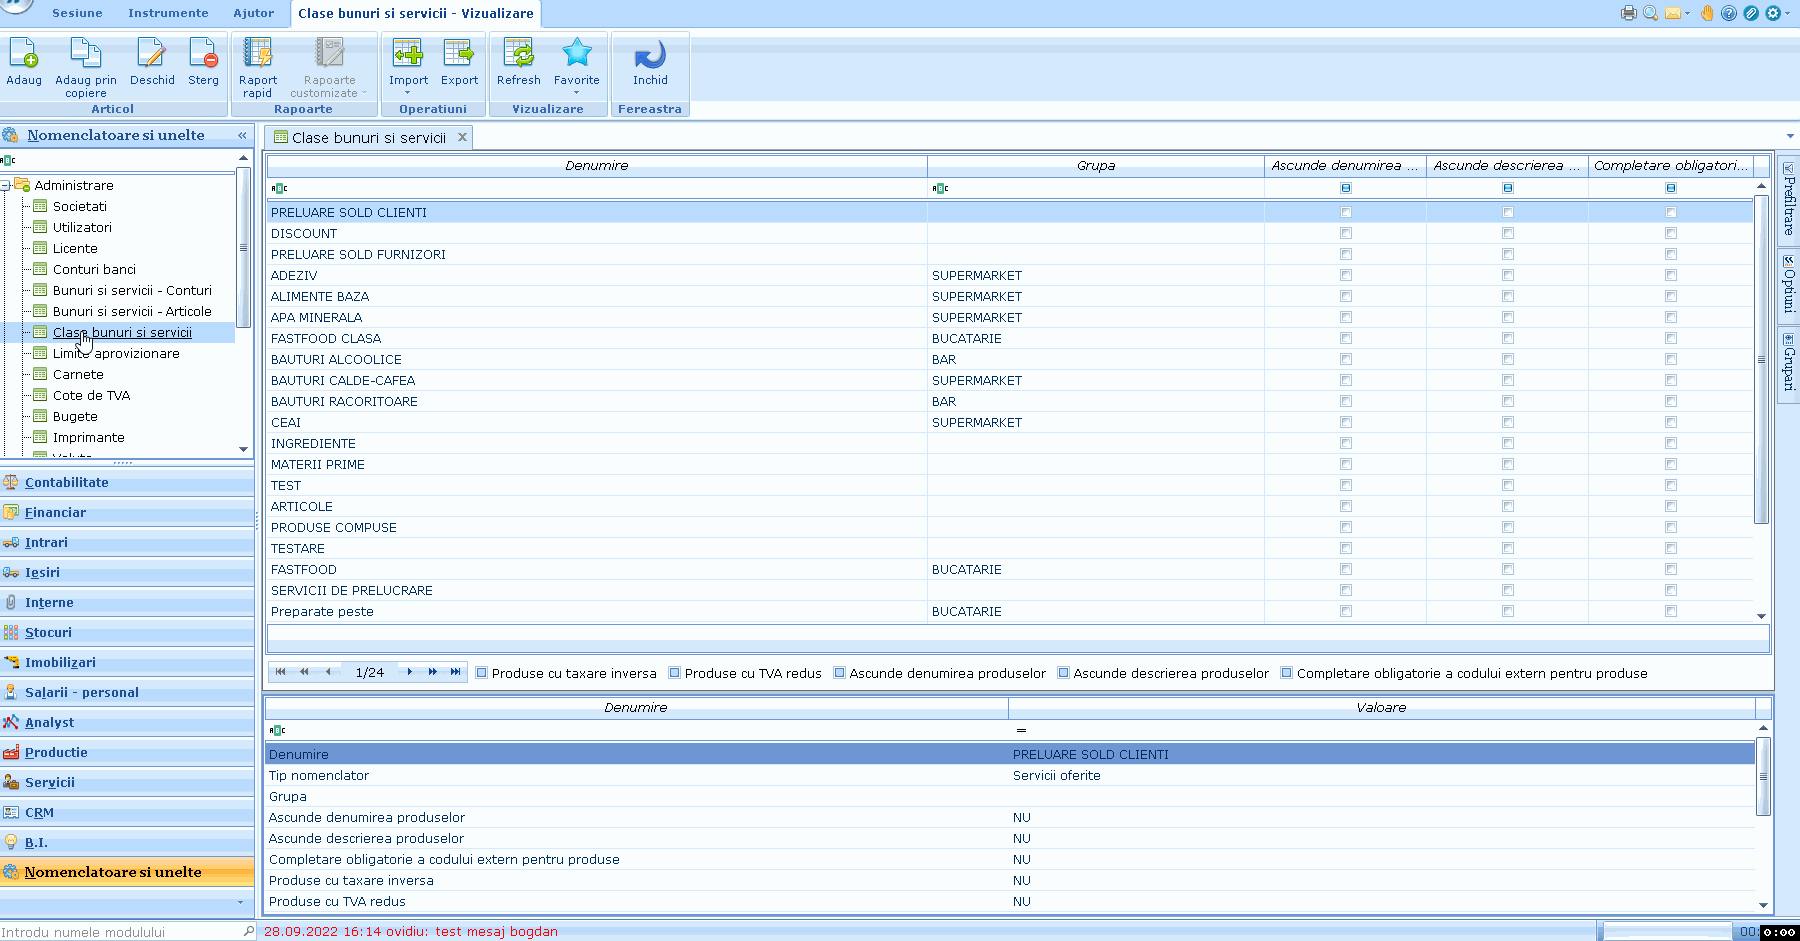Click the help question mark icon
The image size is (1800, 941).
click(x=1729, y=13)
